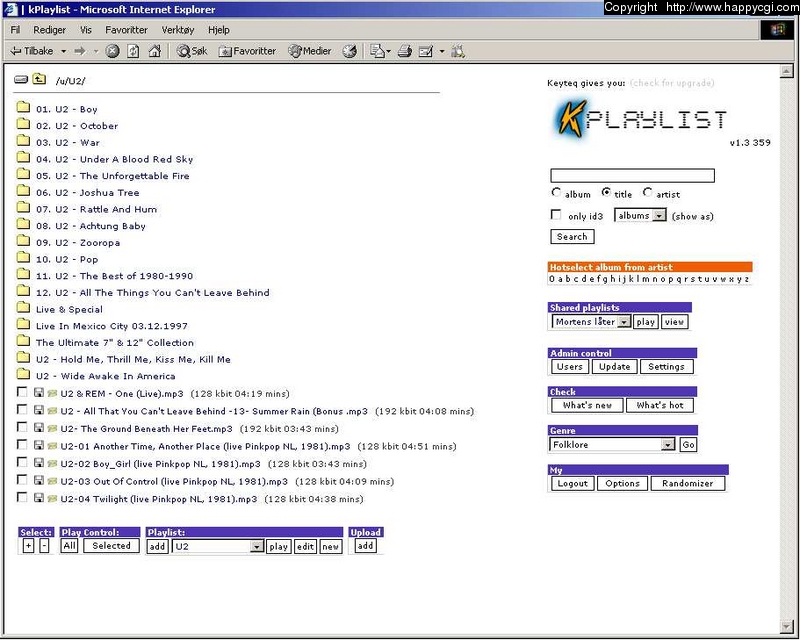The image size is (800, 640).
Task: Open the Vis menu
Action: (86, 30)
